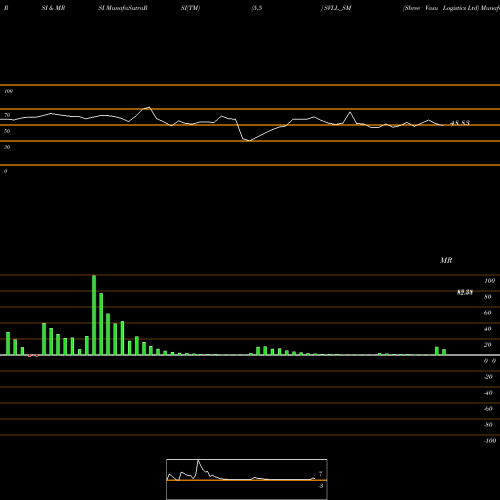500x500 pixels.
Task: Open the mini overview chart thumbnail
Action: click(x=247, y=479)
